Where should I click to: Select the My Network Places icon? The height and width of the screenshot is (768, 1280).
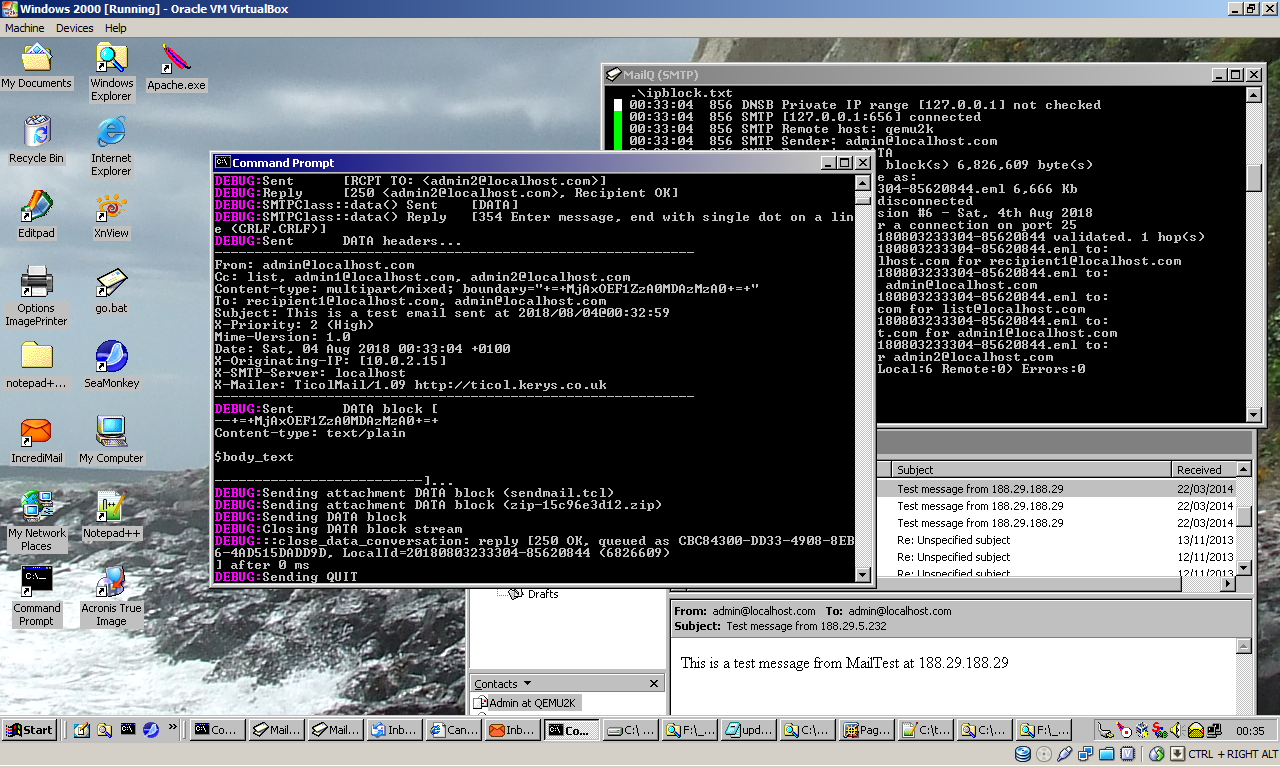[36, 521]
